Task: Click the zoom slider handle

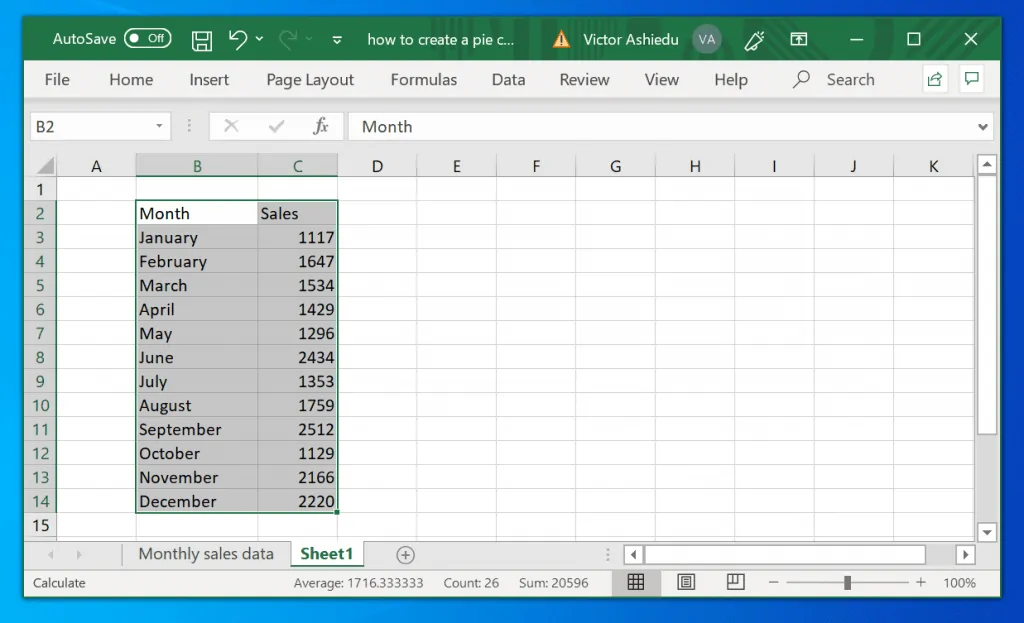Action: pyautogui.click(x=848, y=582)
